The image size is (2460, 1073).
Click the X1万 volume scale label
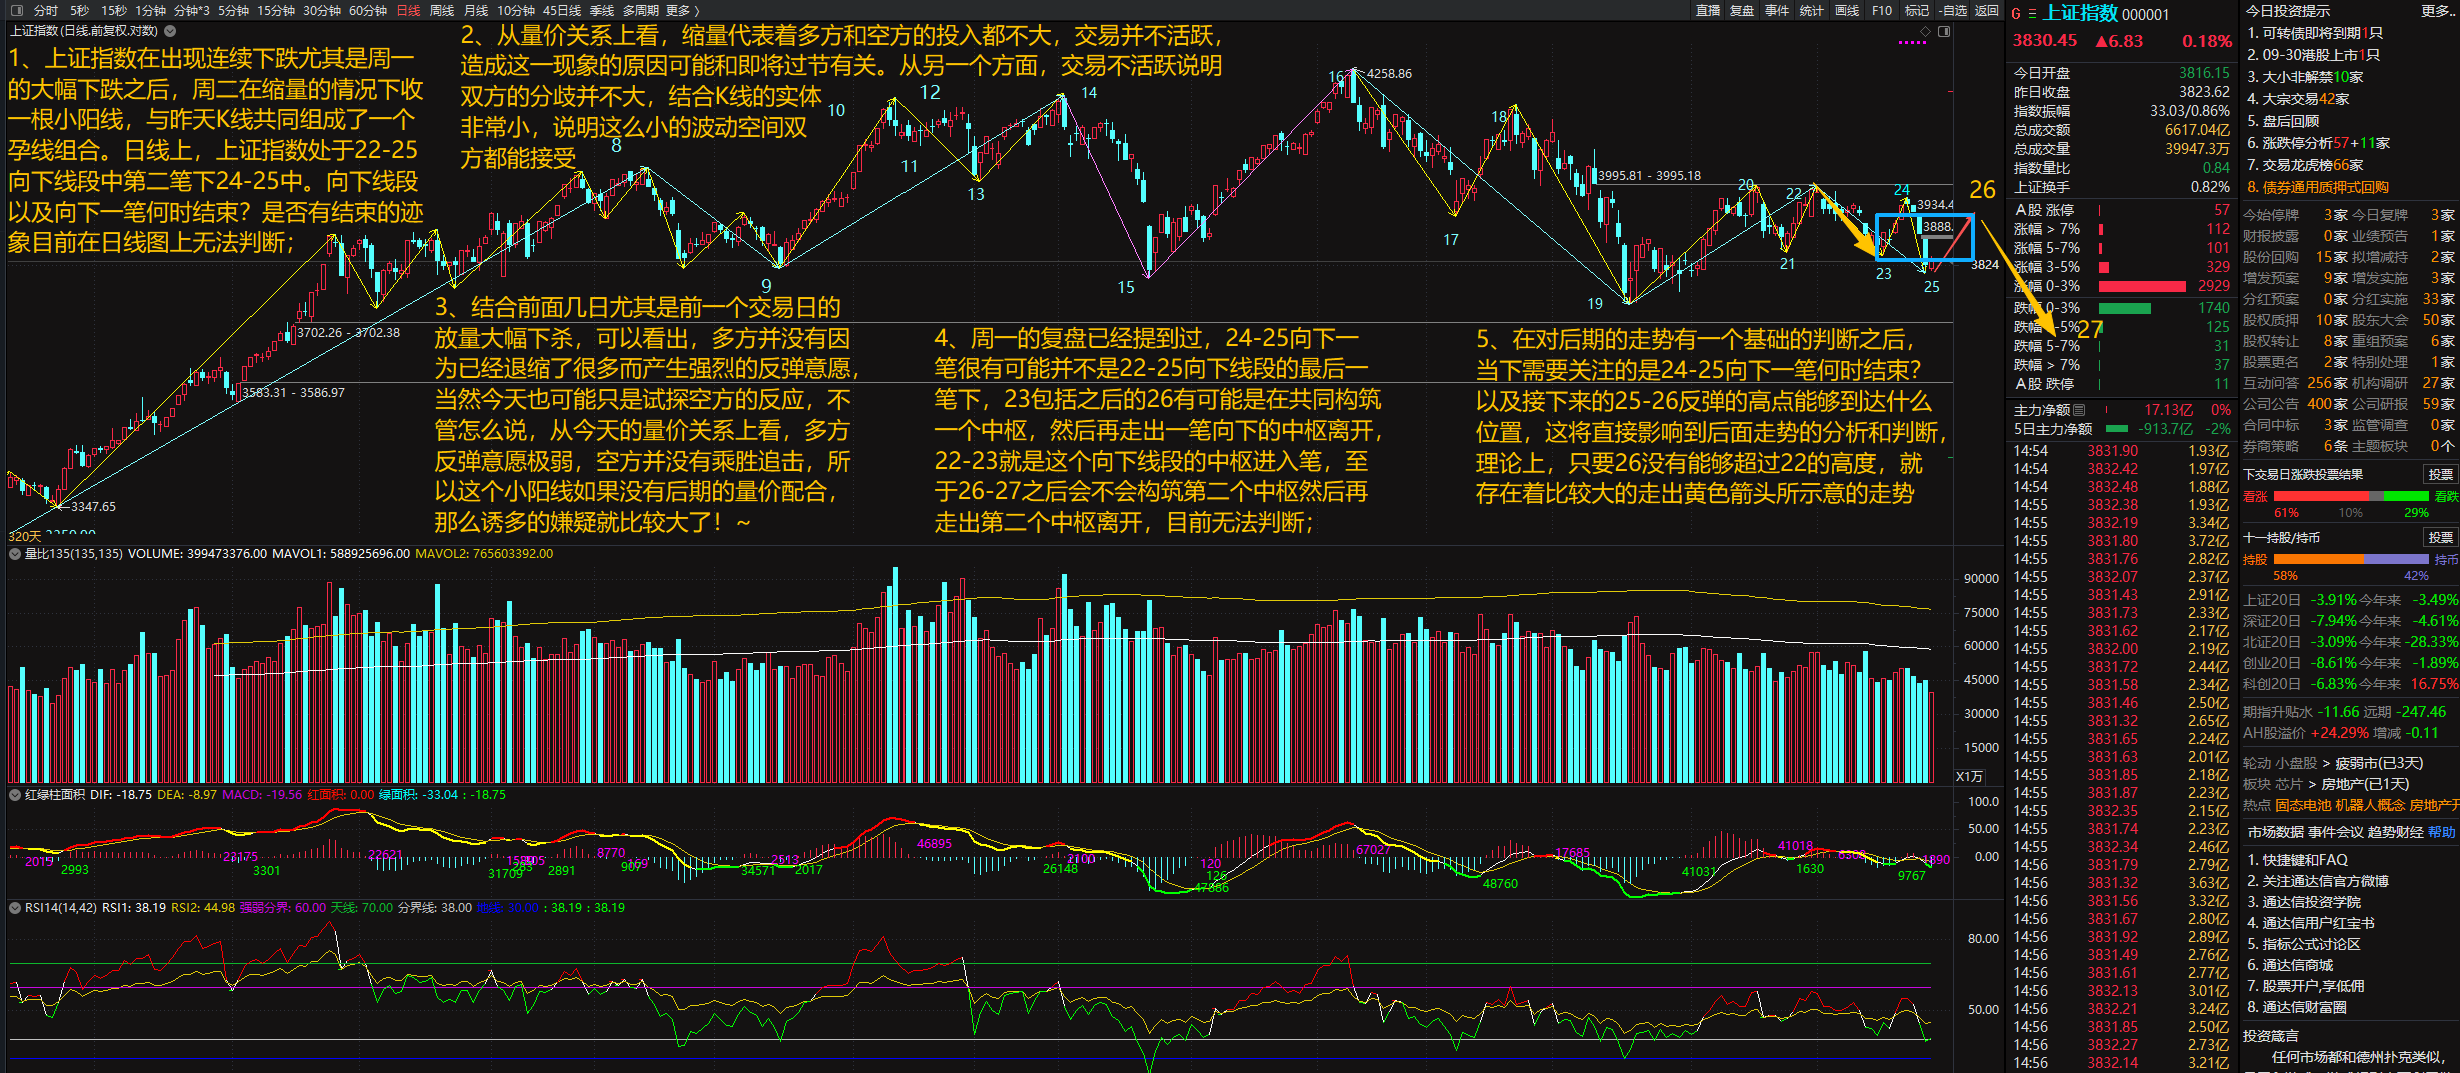(1969, 776)
